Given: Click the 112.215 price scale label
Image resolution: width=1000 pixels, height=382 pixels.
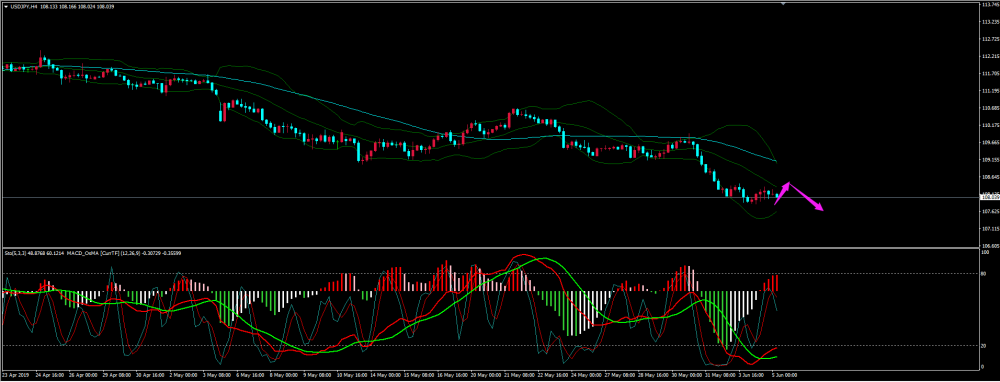Looking at the screenshot, I should [990, 56].
